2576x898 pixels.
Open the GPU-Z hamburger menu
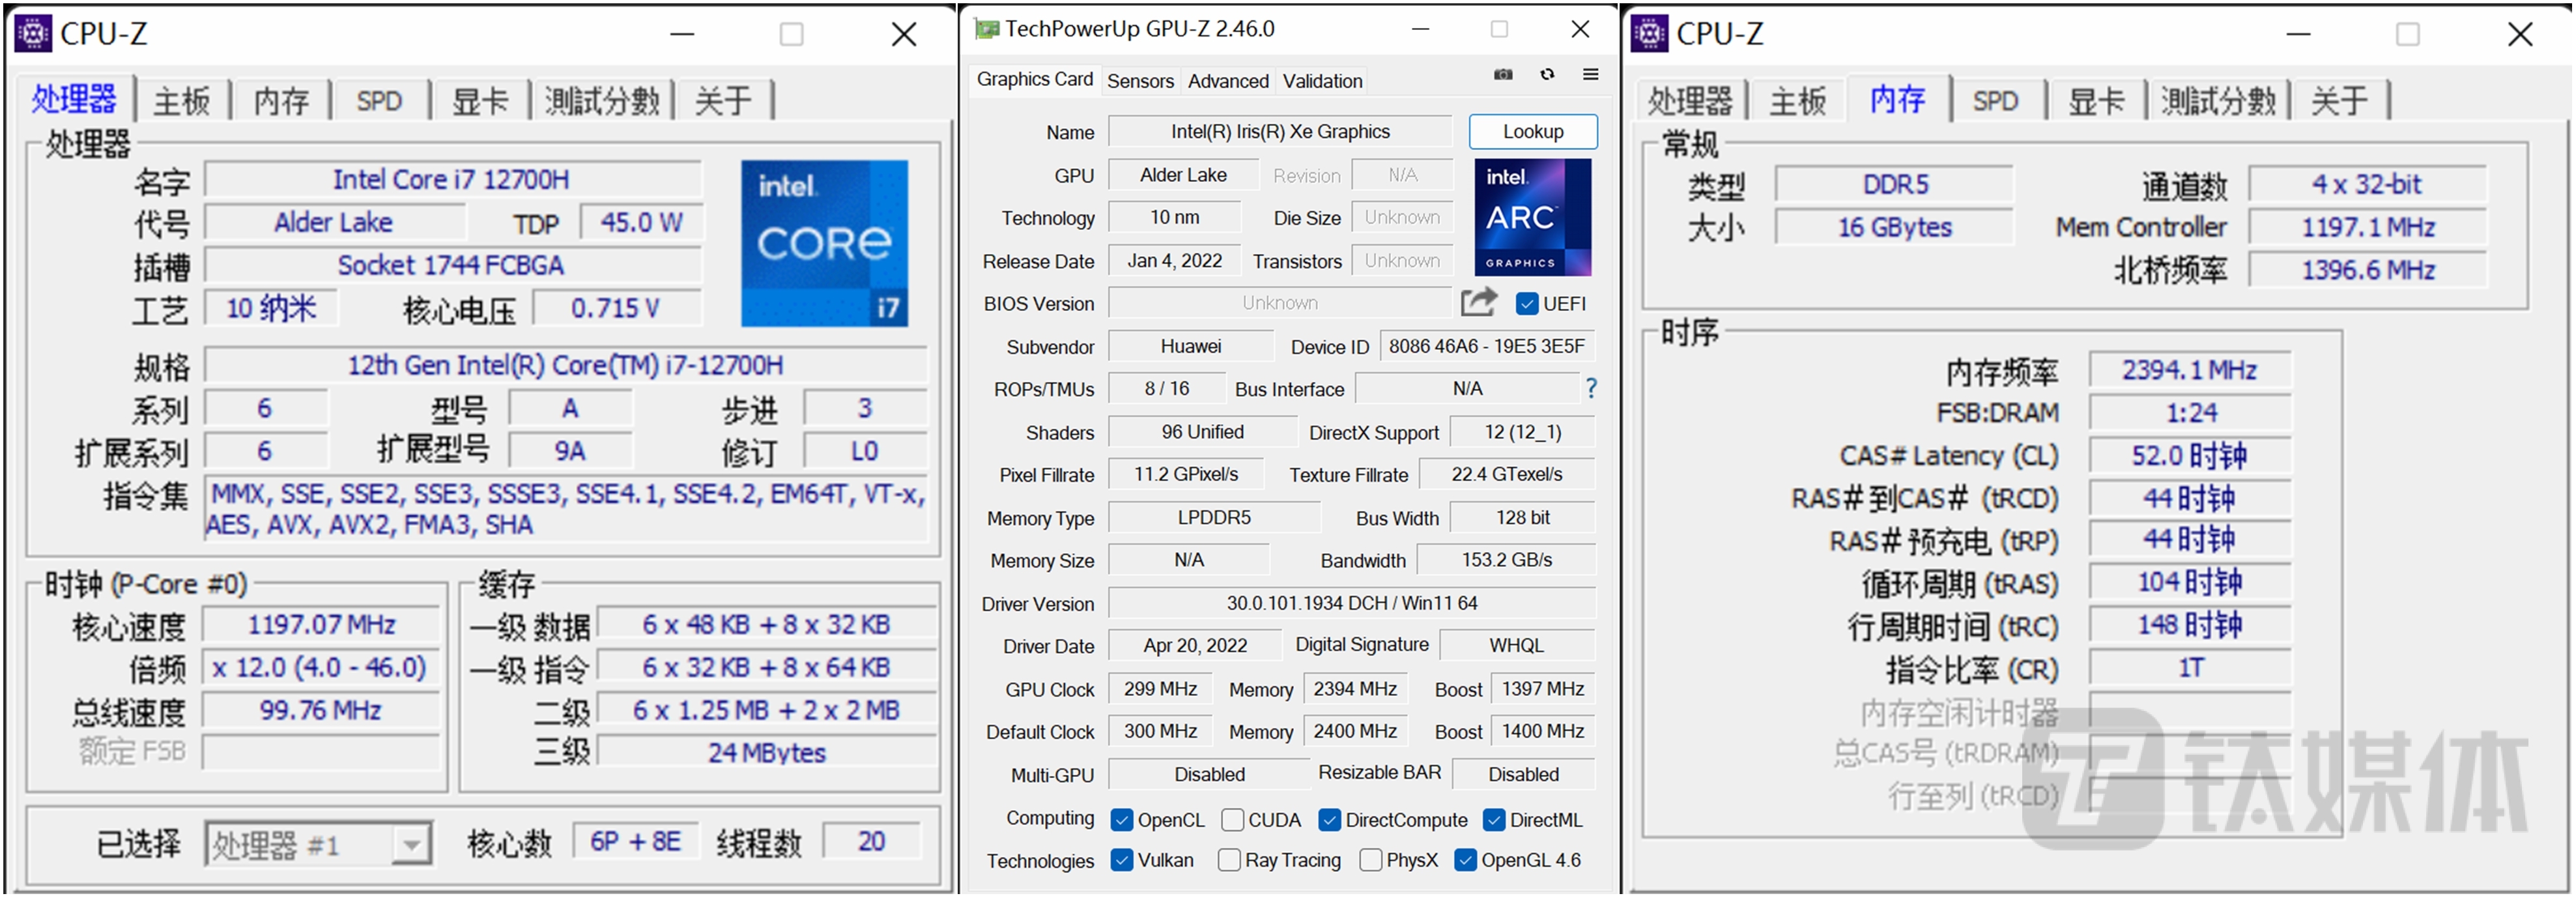pyautogui.click(x=1590, y=75)
